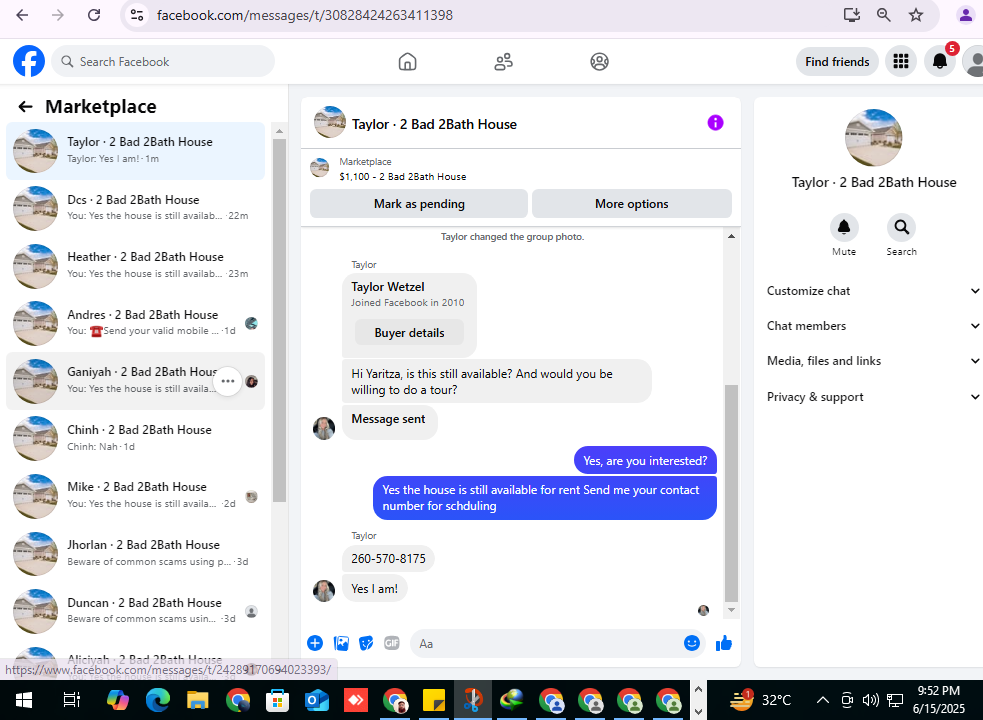Open the clock and date in taskbar
The width and height of the screenshot is (983, 720).
[938, 700]
